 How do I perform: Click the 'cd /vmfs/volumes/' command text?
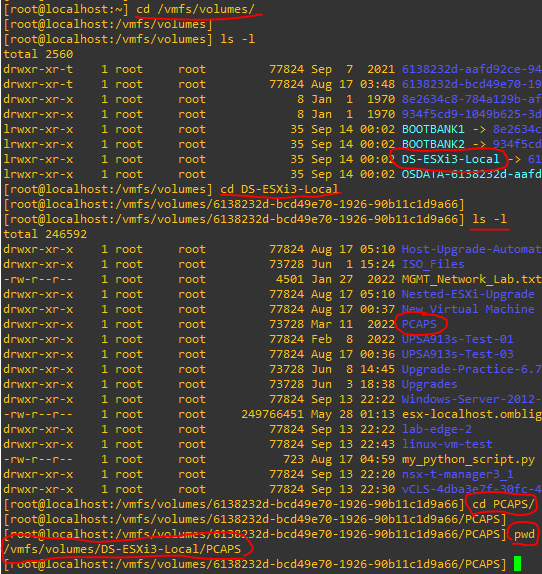(195, 9)
